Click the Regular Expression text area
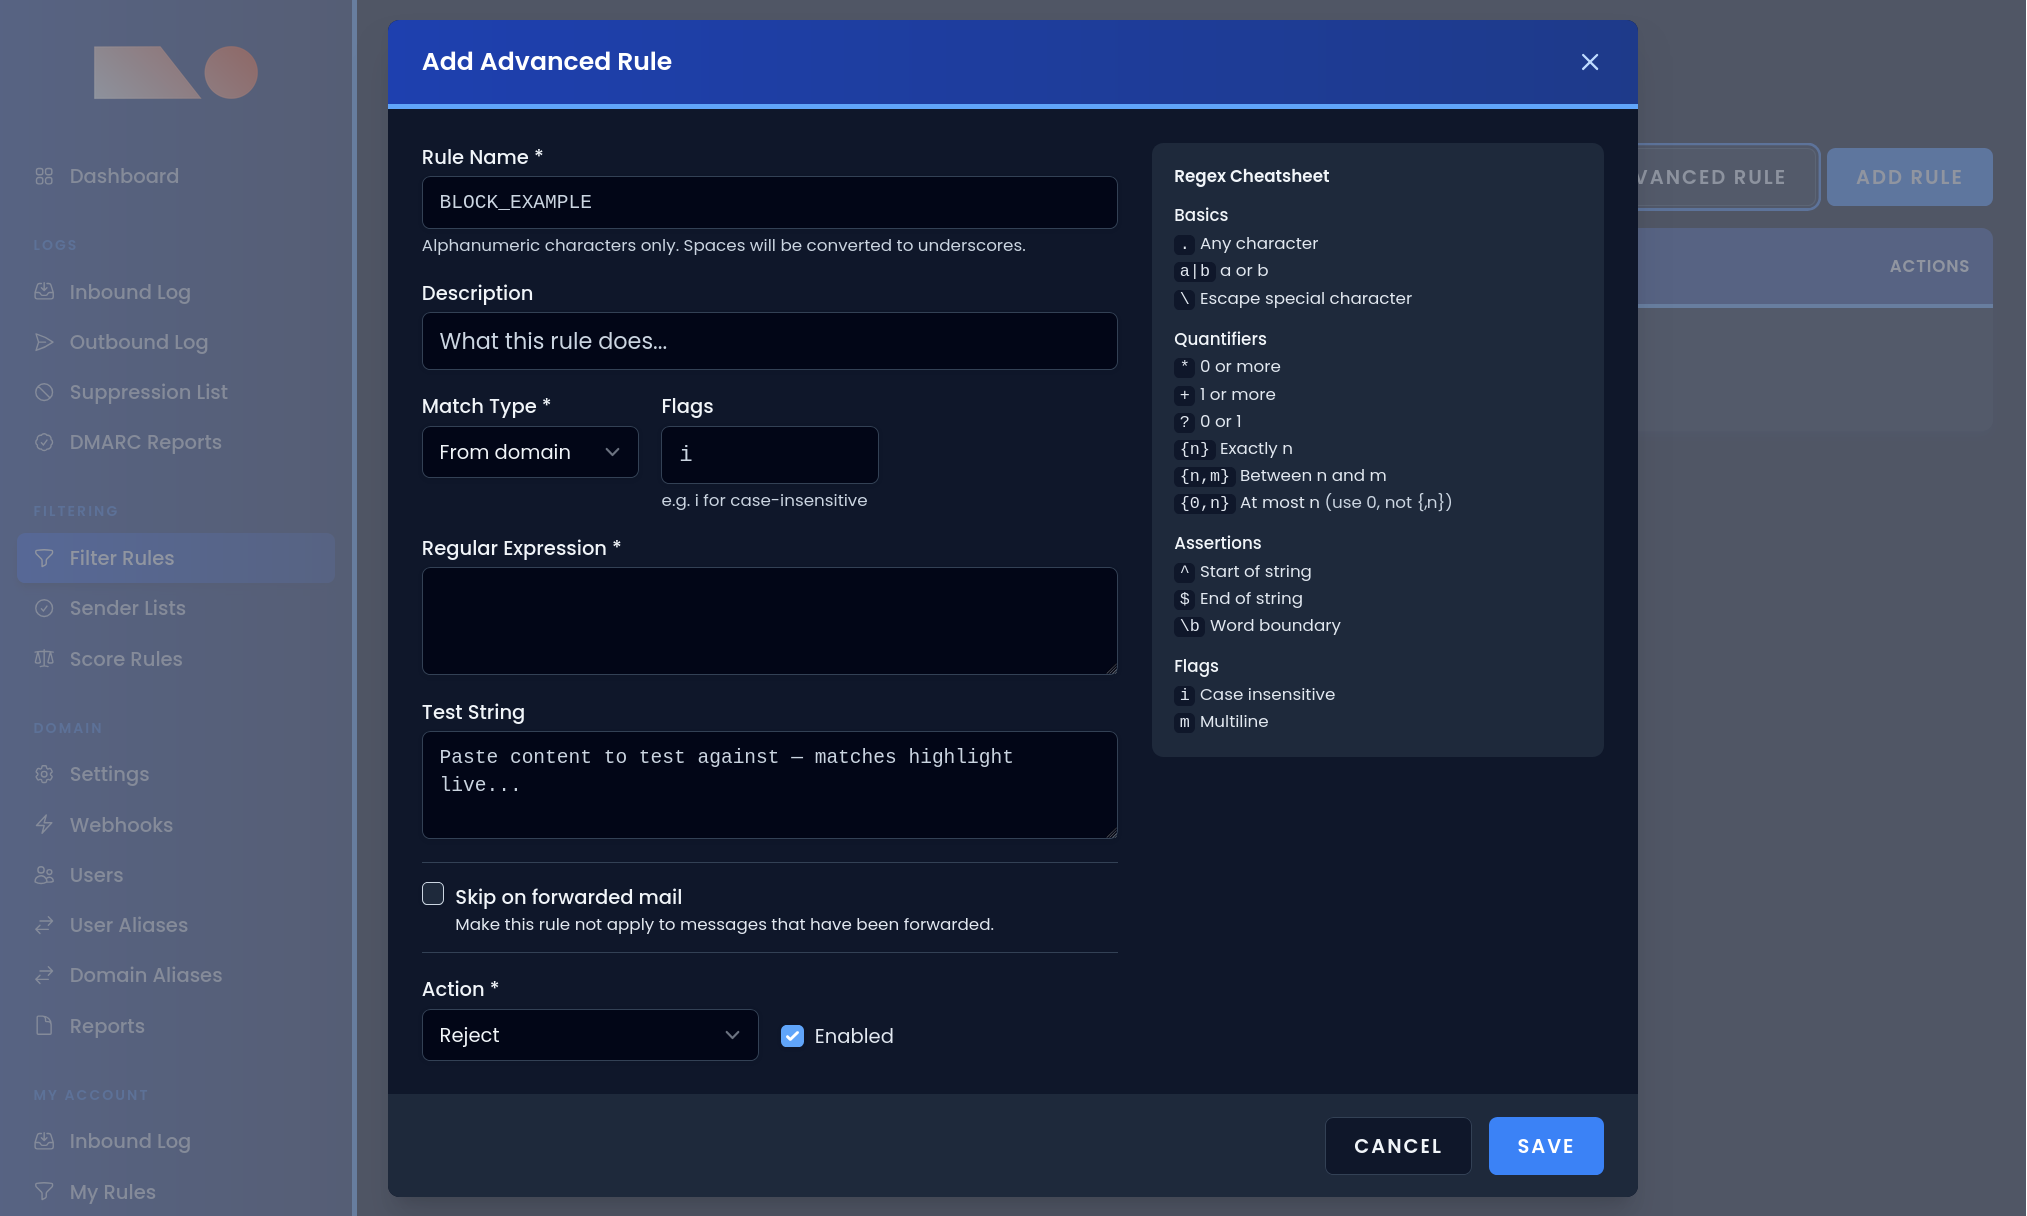Viewport: 2027px width, 1216px height. [769, 621]
